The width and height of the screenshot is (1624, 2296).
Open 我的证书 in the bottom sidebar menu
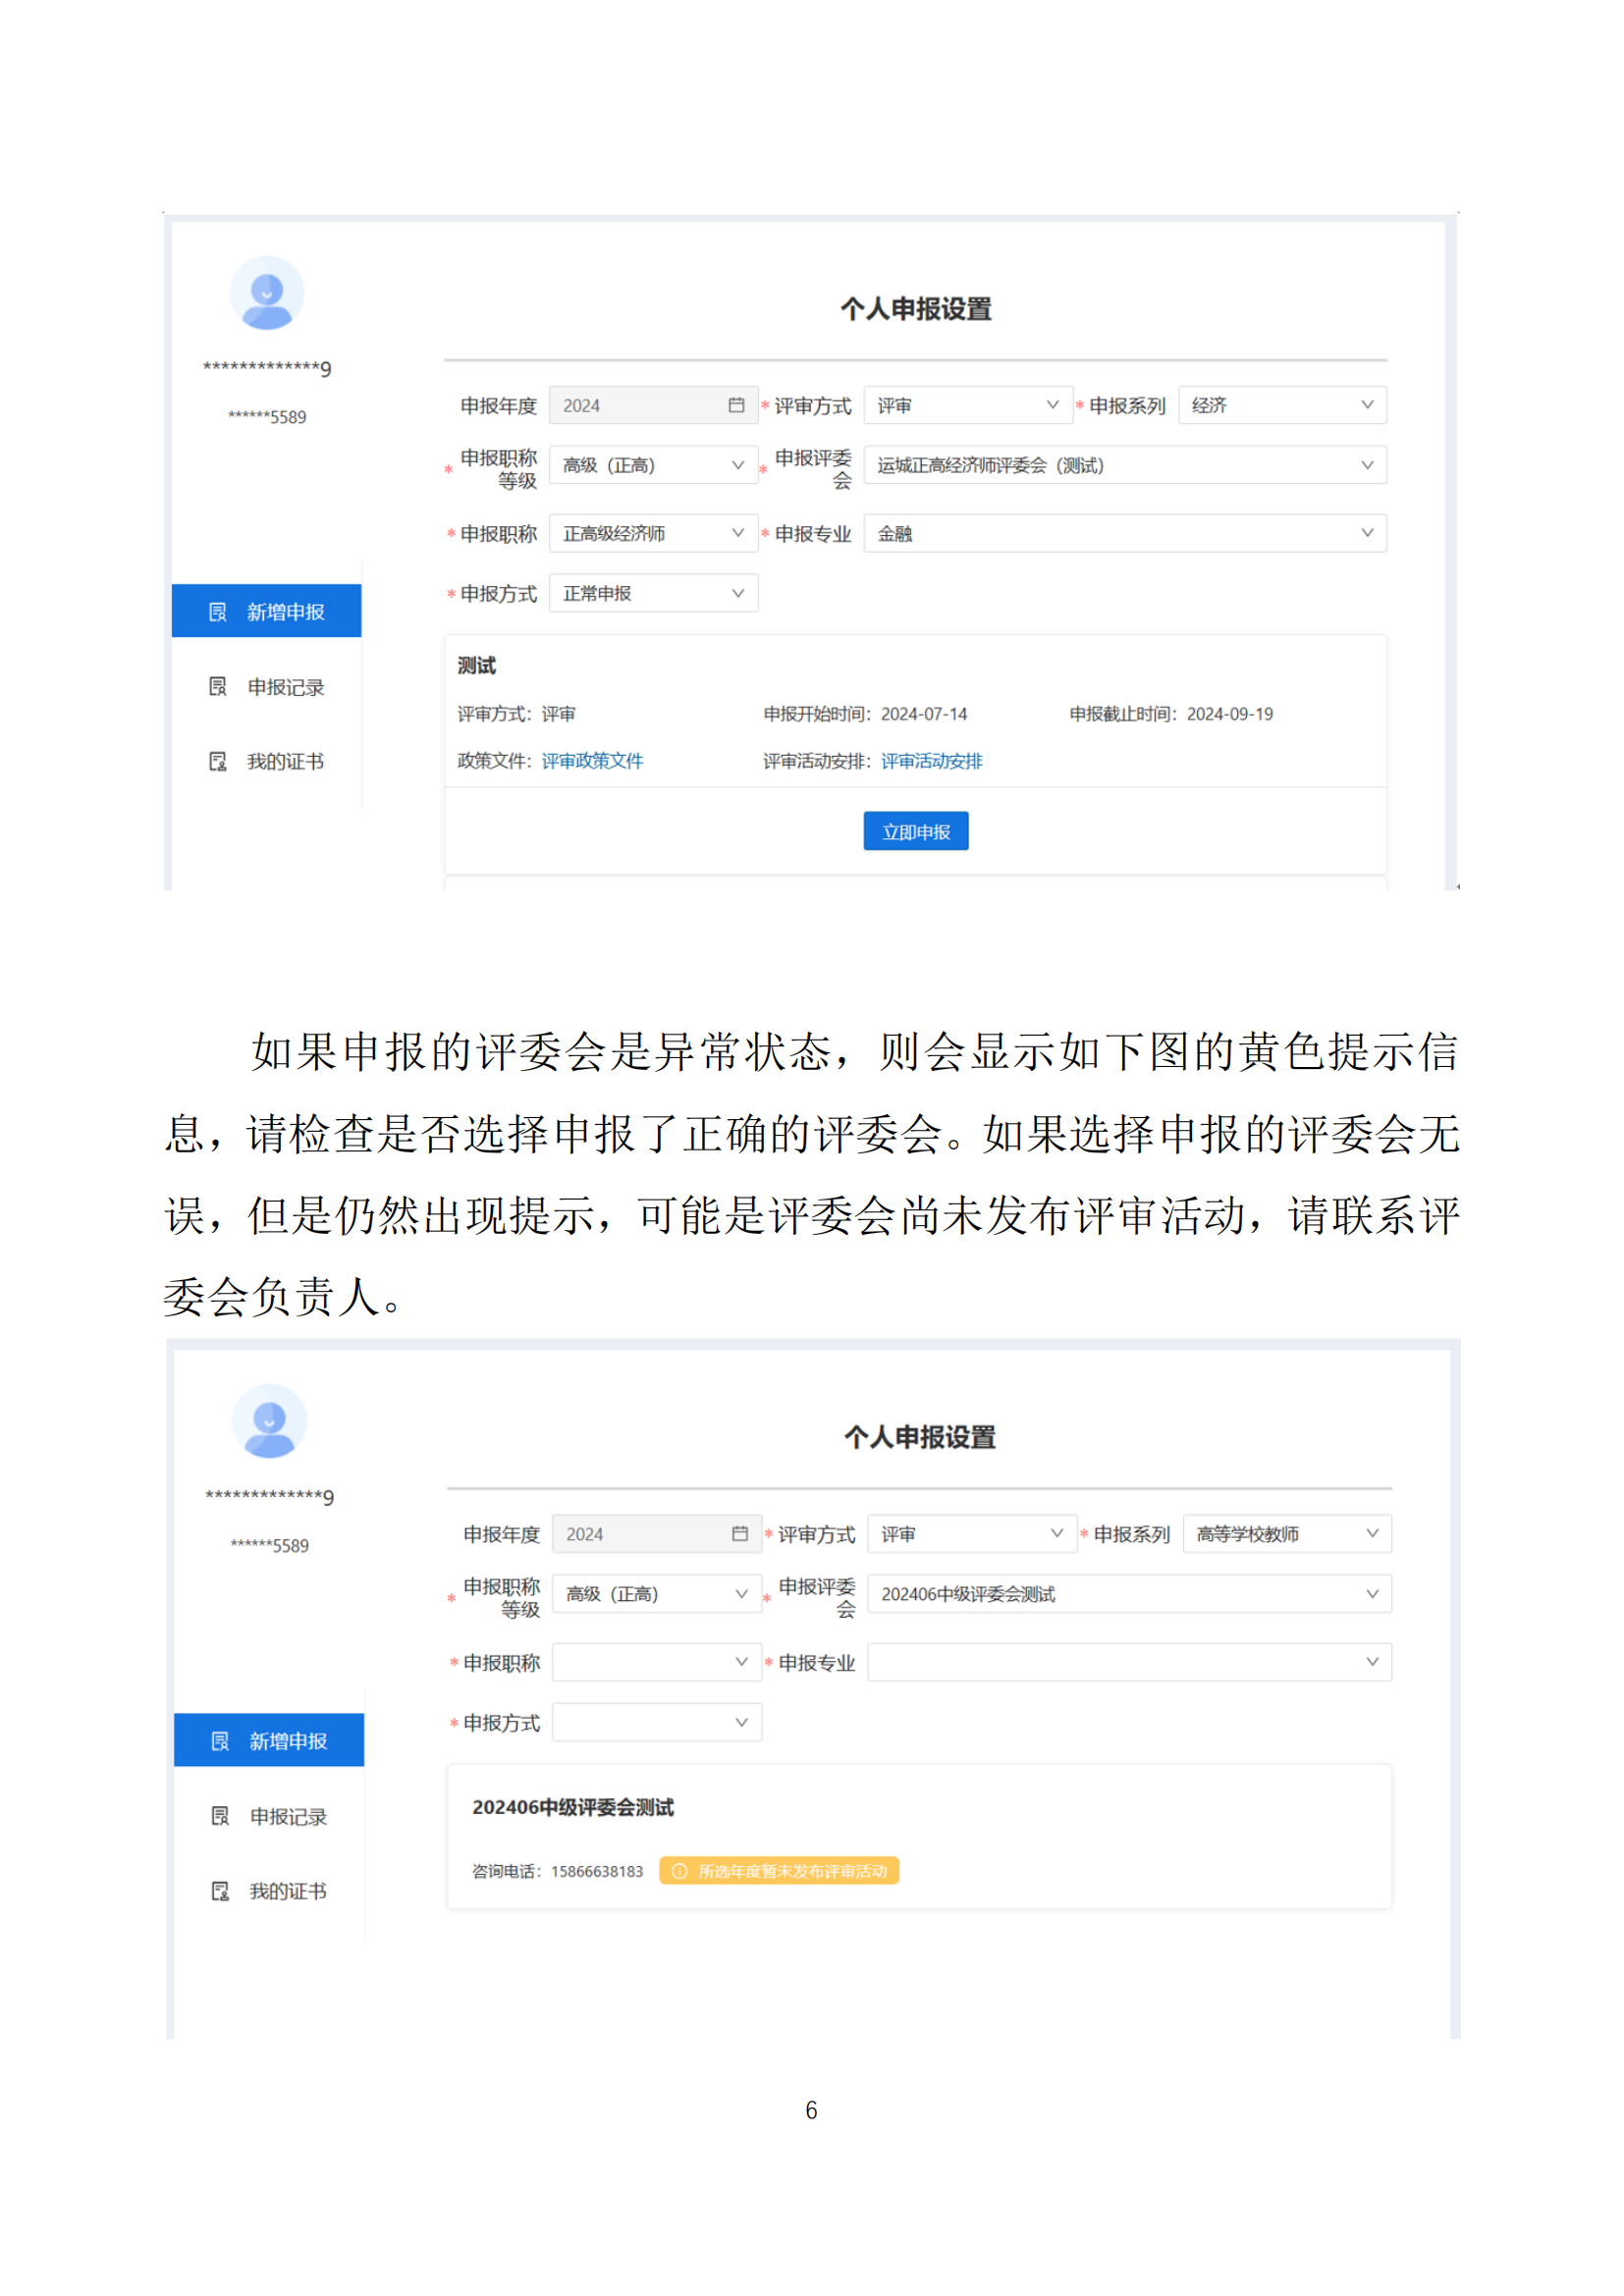pos(287,1891)
